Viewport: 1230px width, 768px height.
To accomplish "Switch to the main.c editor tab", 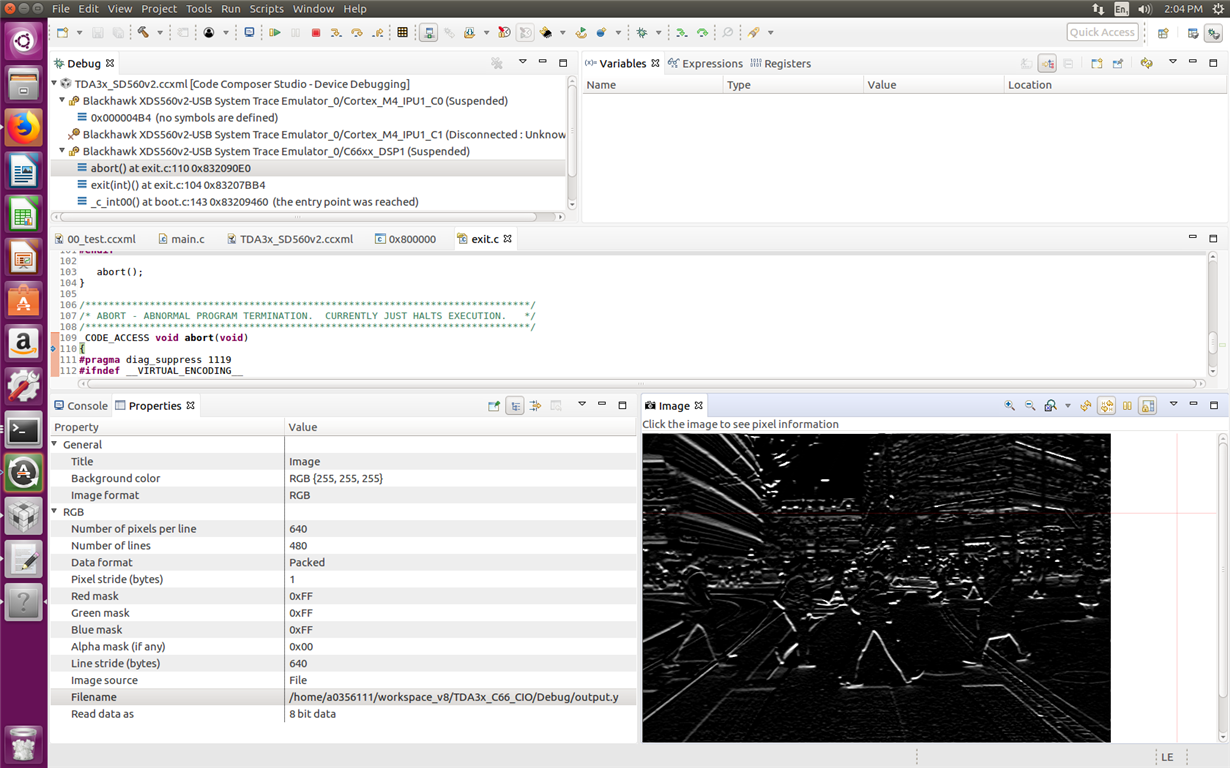I will pos(187,239).
